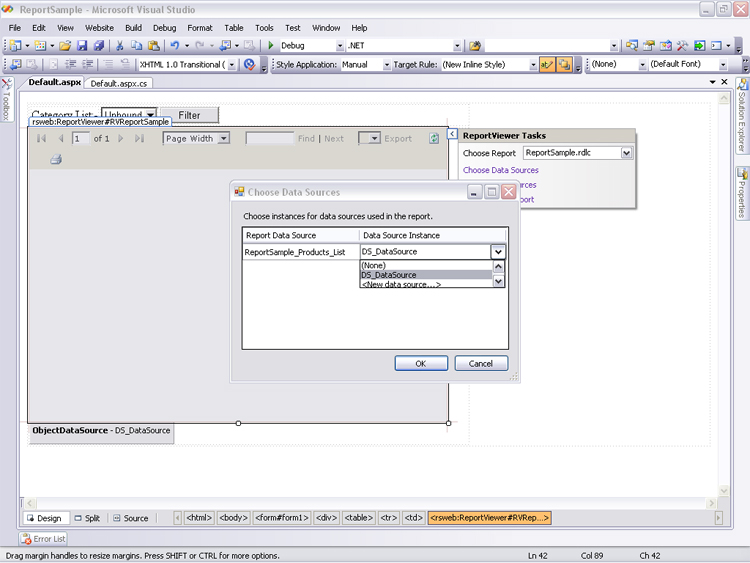Open the Properties Window toolbar icon

(649, 45)
